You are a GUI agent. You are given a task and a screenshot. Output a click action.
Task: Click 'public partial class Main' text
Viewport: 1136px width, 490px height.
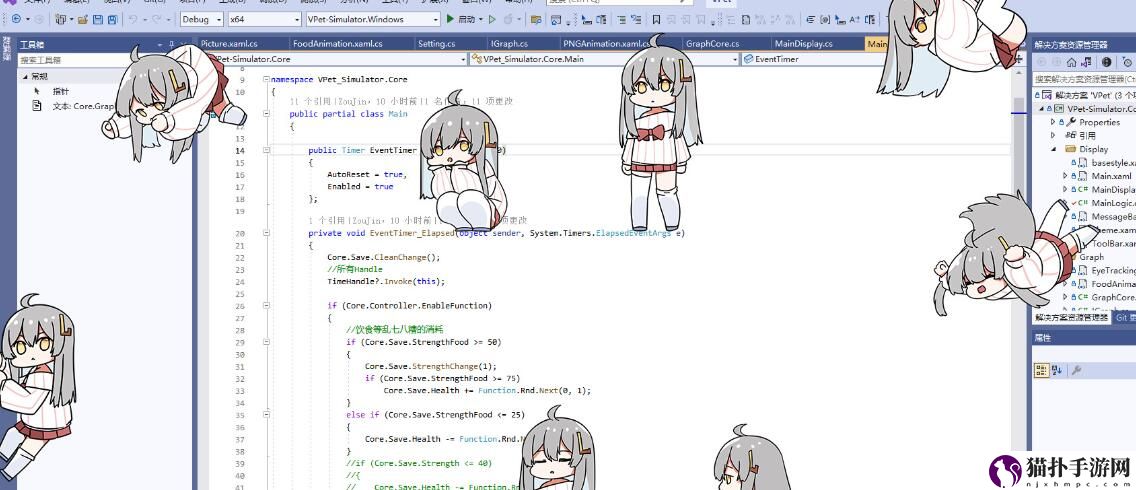348,114
